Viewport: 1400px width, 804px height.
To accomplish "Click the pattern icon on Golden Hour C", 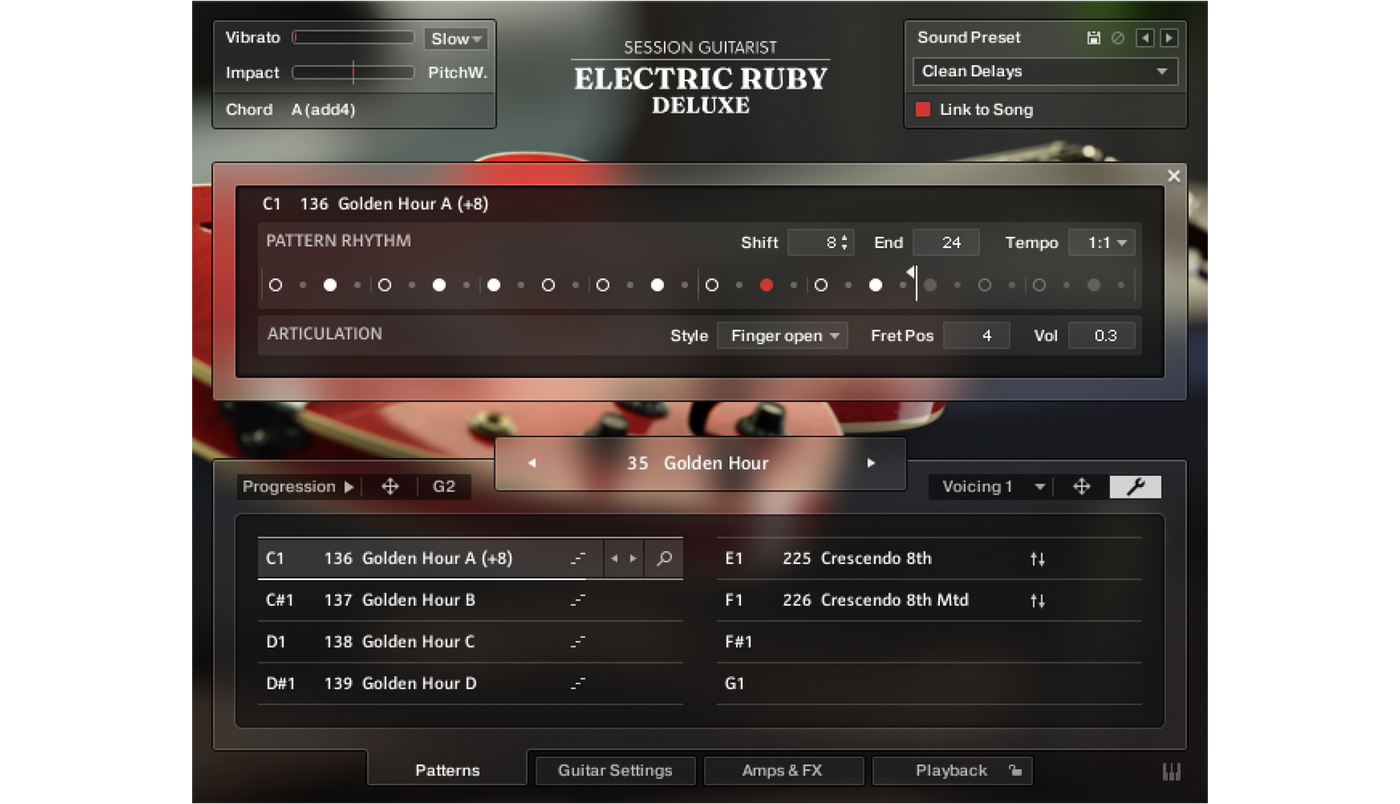I will [x=578, y=642].
